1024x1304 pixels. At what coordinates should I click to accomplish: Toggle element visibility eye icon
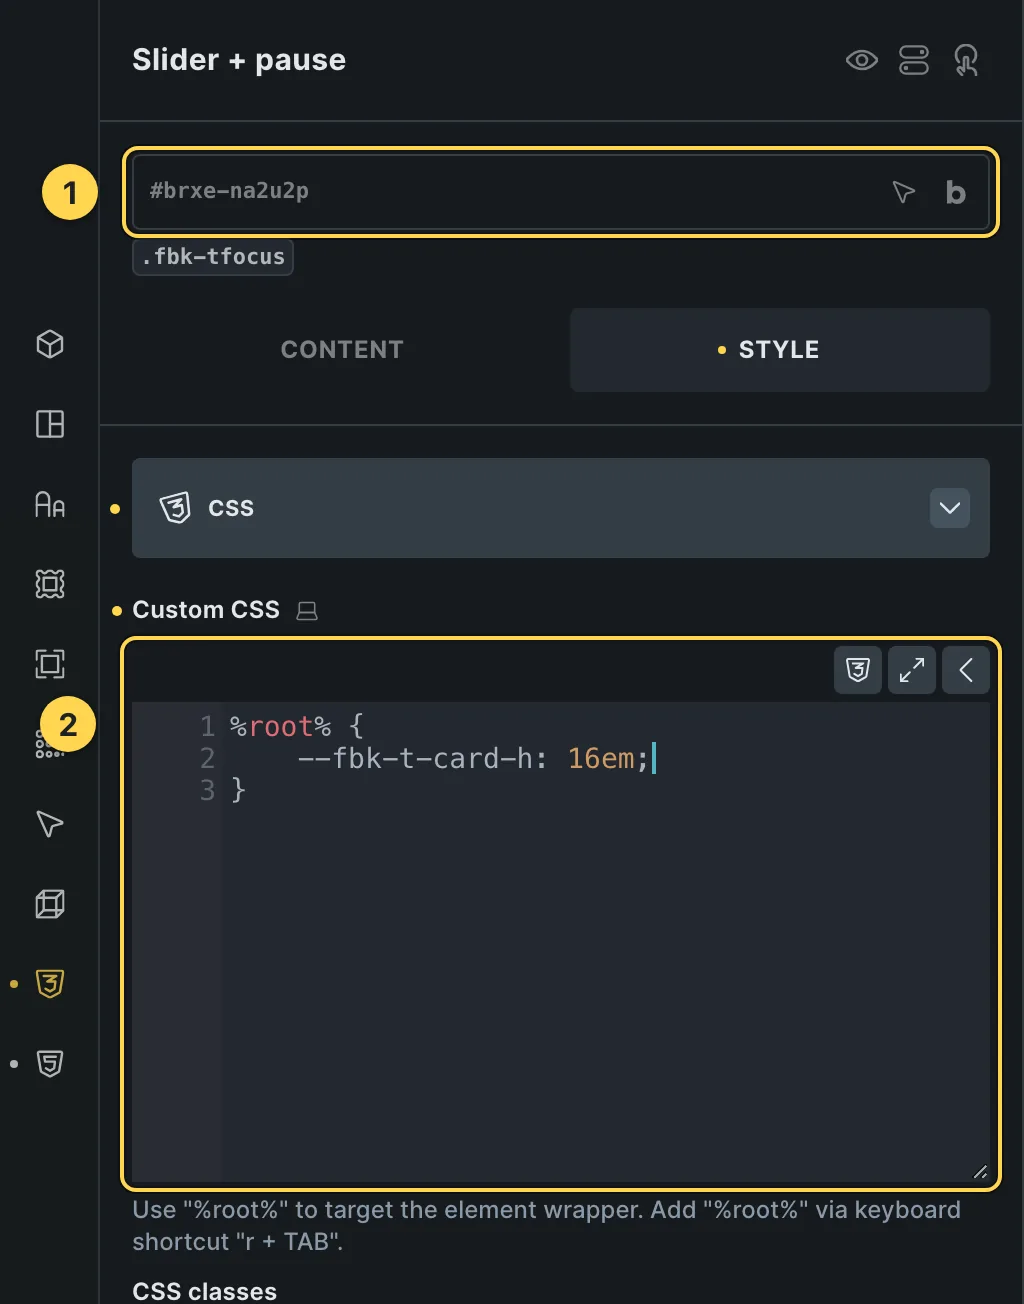(861, 60)
